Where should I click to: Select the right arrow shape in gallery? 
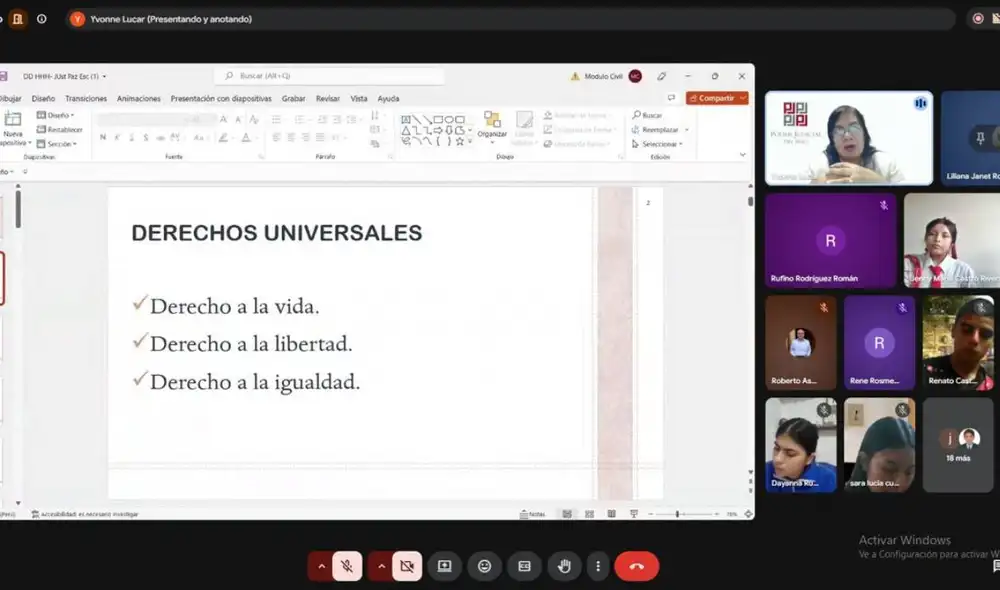pos(438,130)
